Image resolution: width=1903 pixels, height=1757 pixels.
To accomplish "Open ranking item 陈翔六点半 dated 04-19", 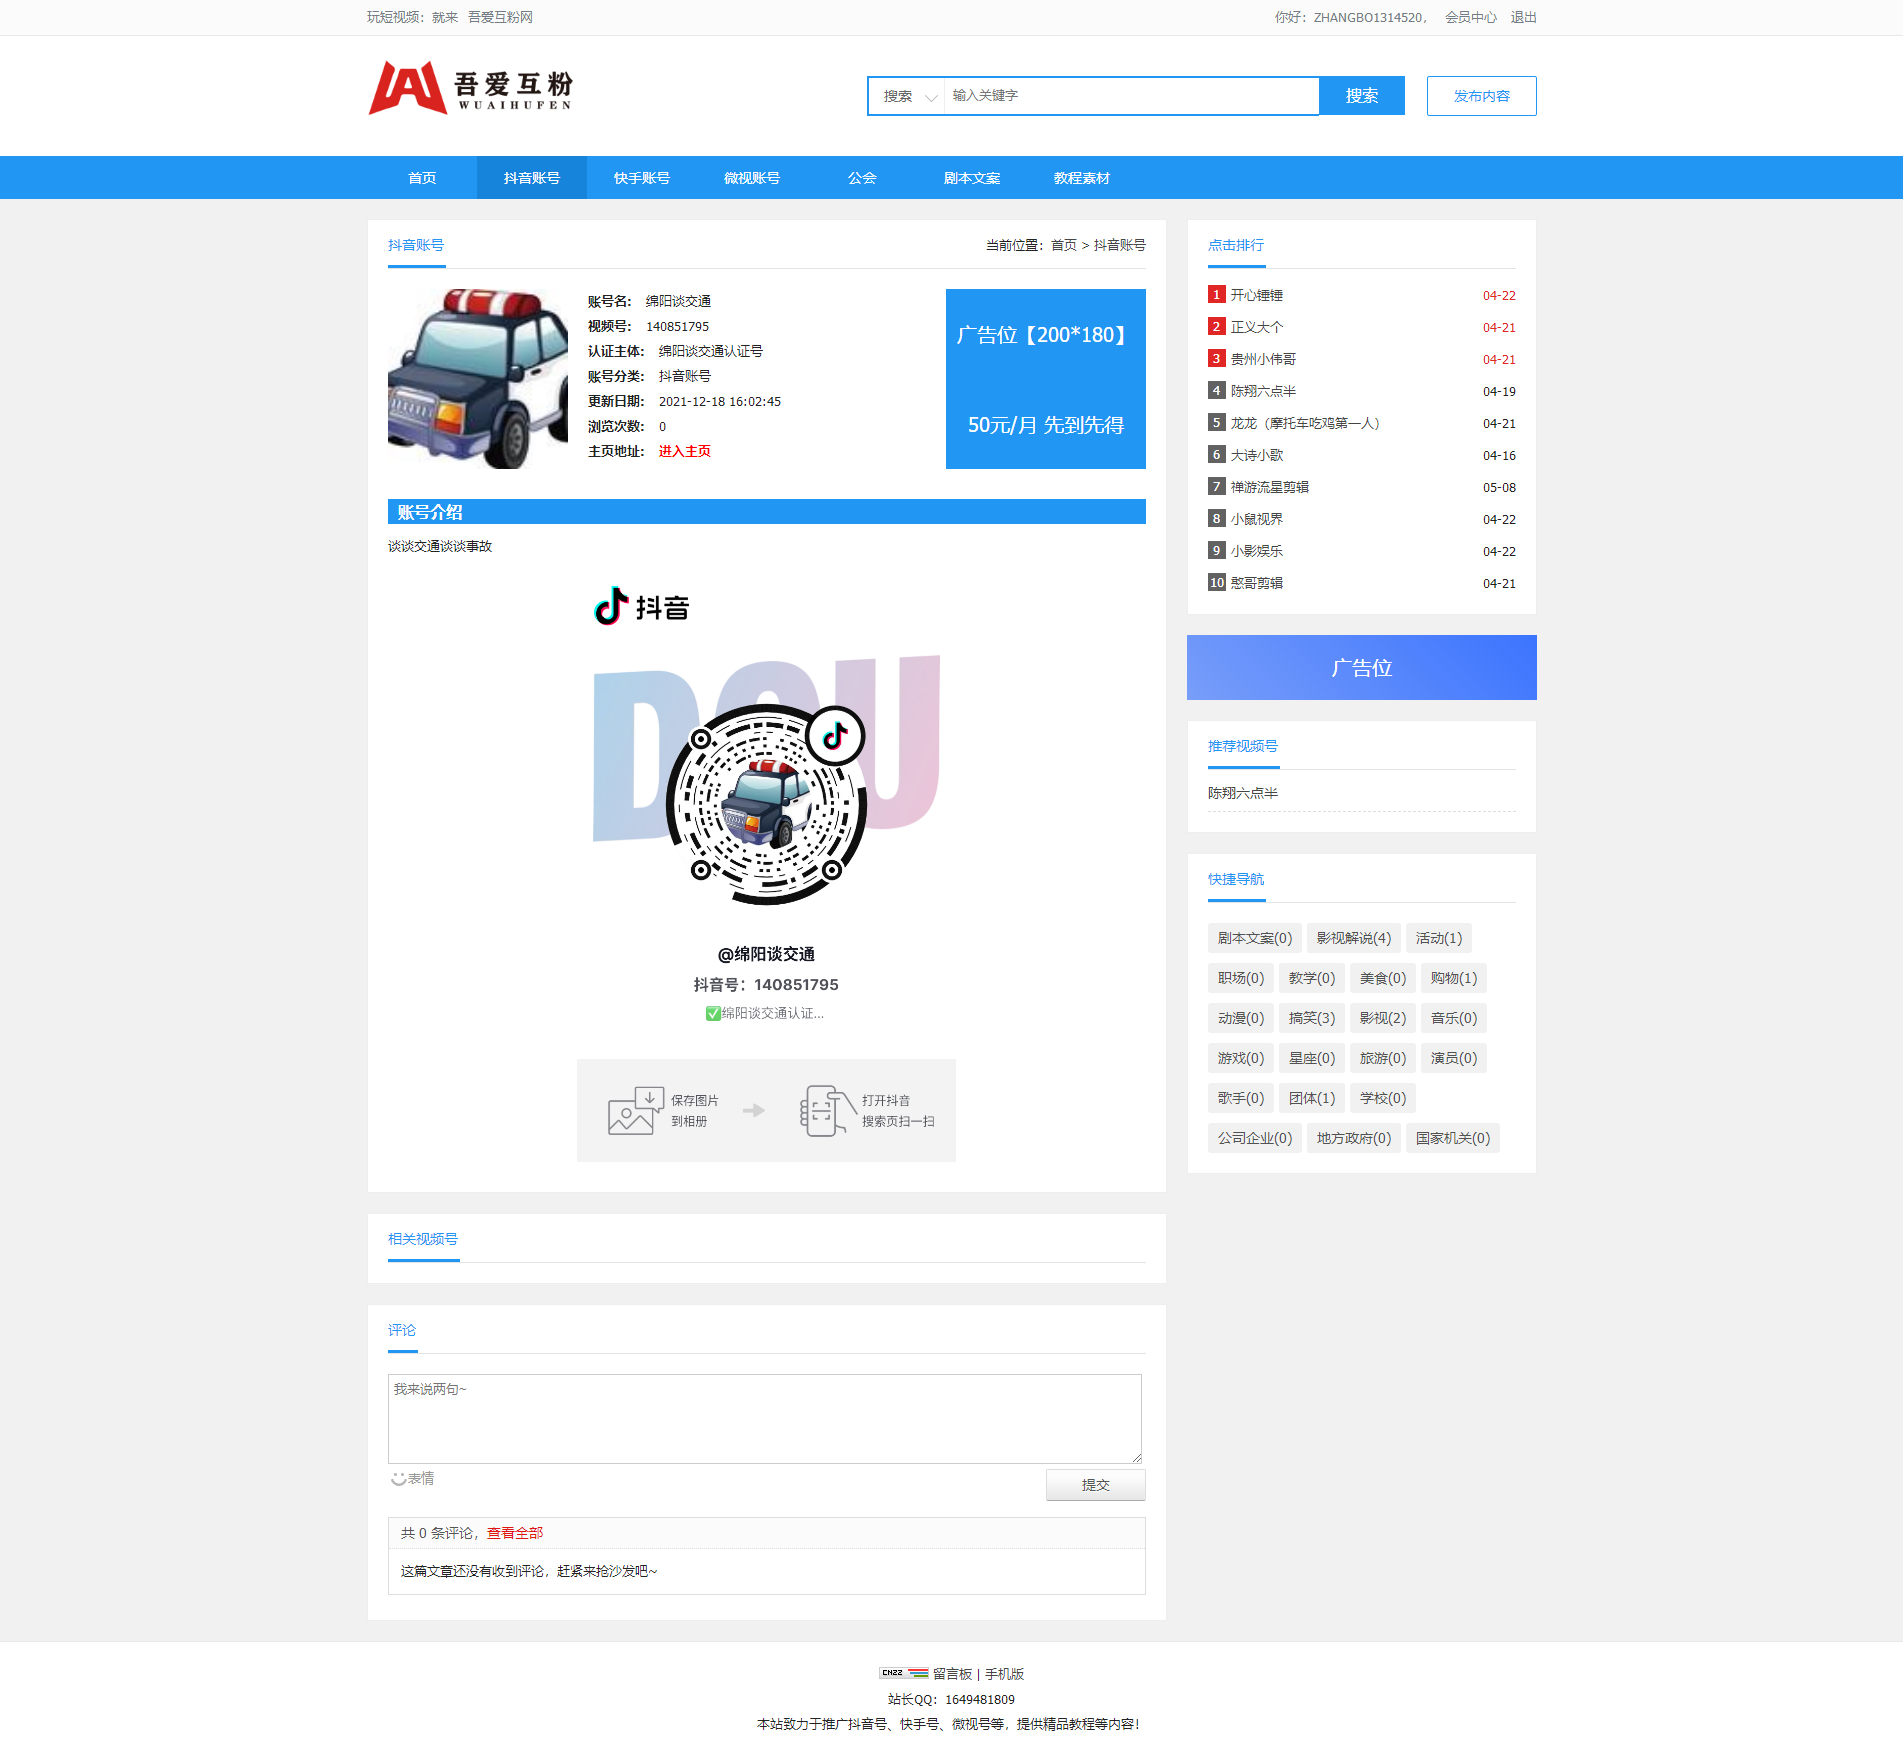I will point(1263,391).
